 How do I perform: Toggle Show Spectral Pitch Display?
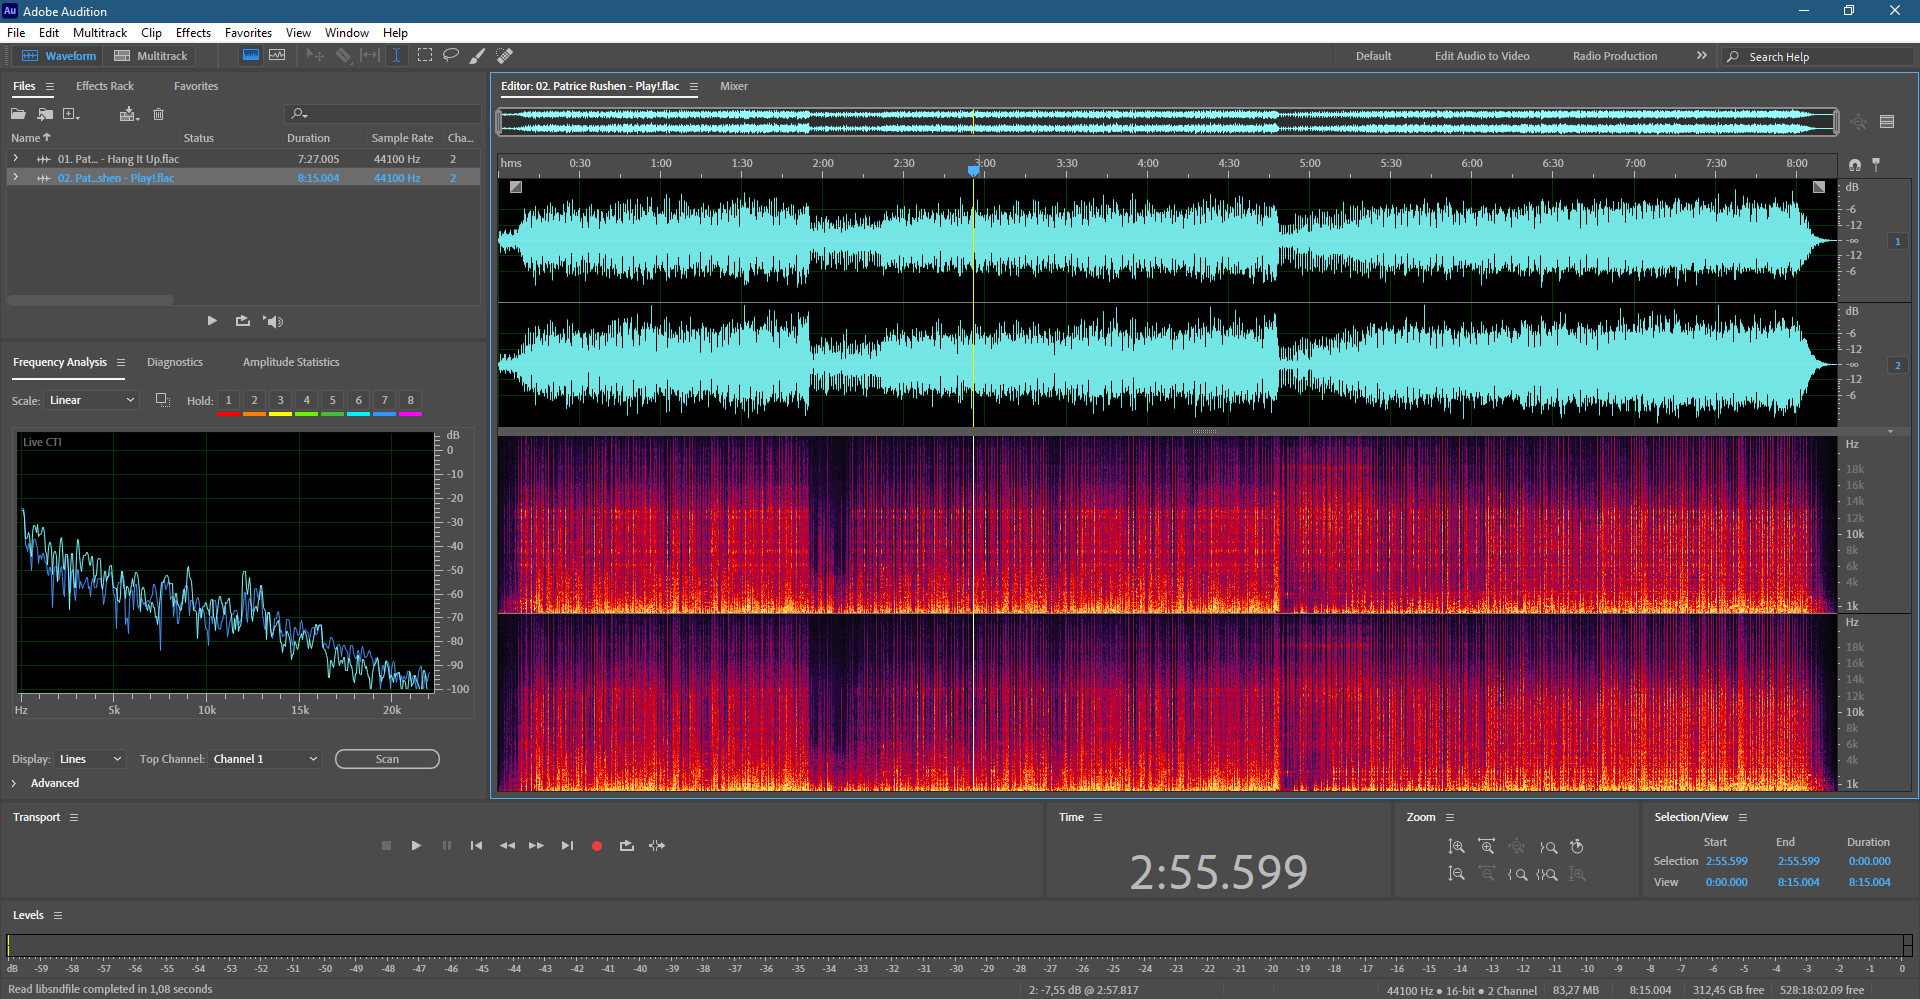click(x=277, y=56)
